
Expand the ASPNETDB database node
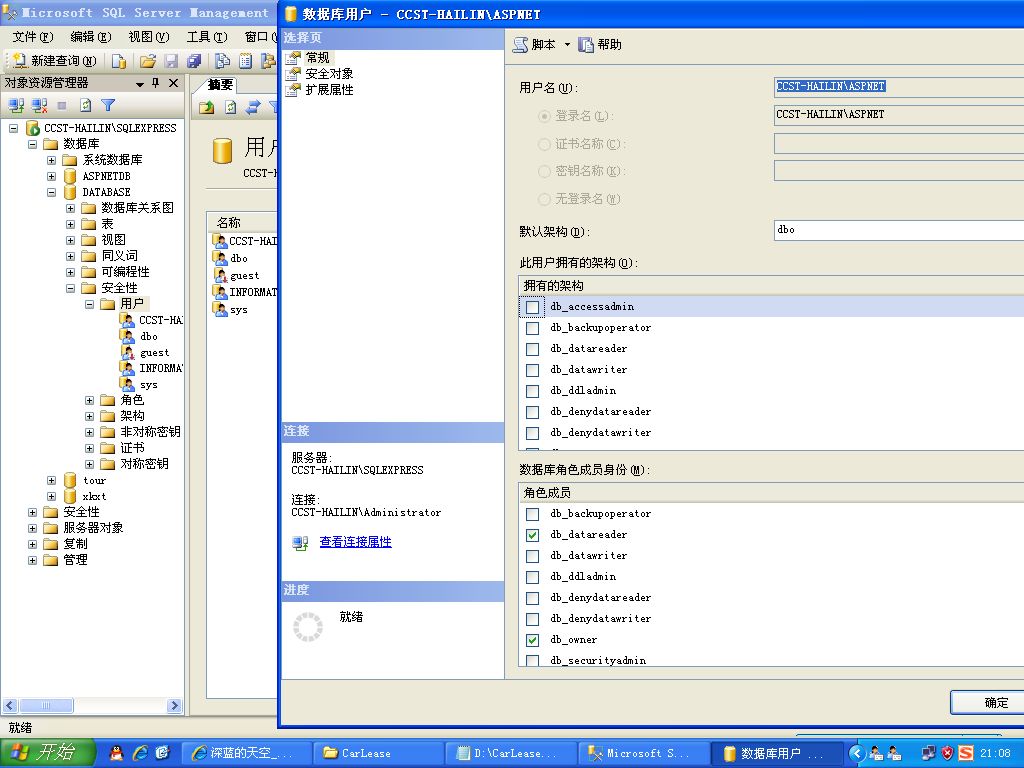pos(52,176)
